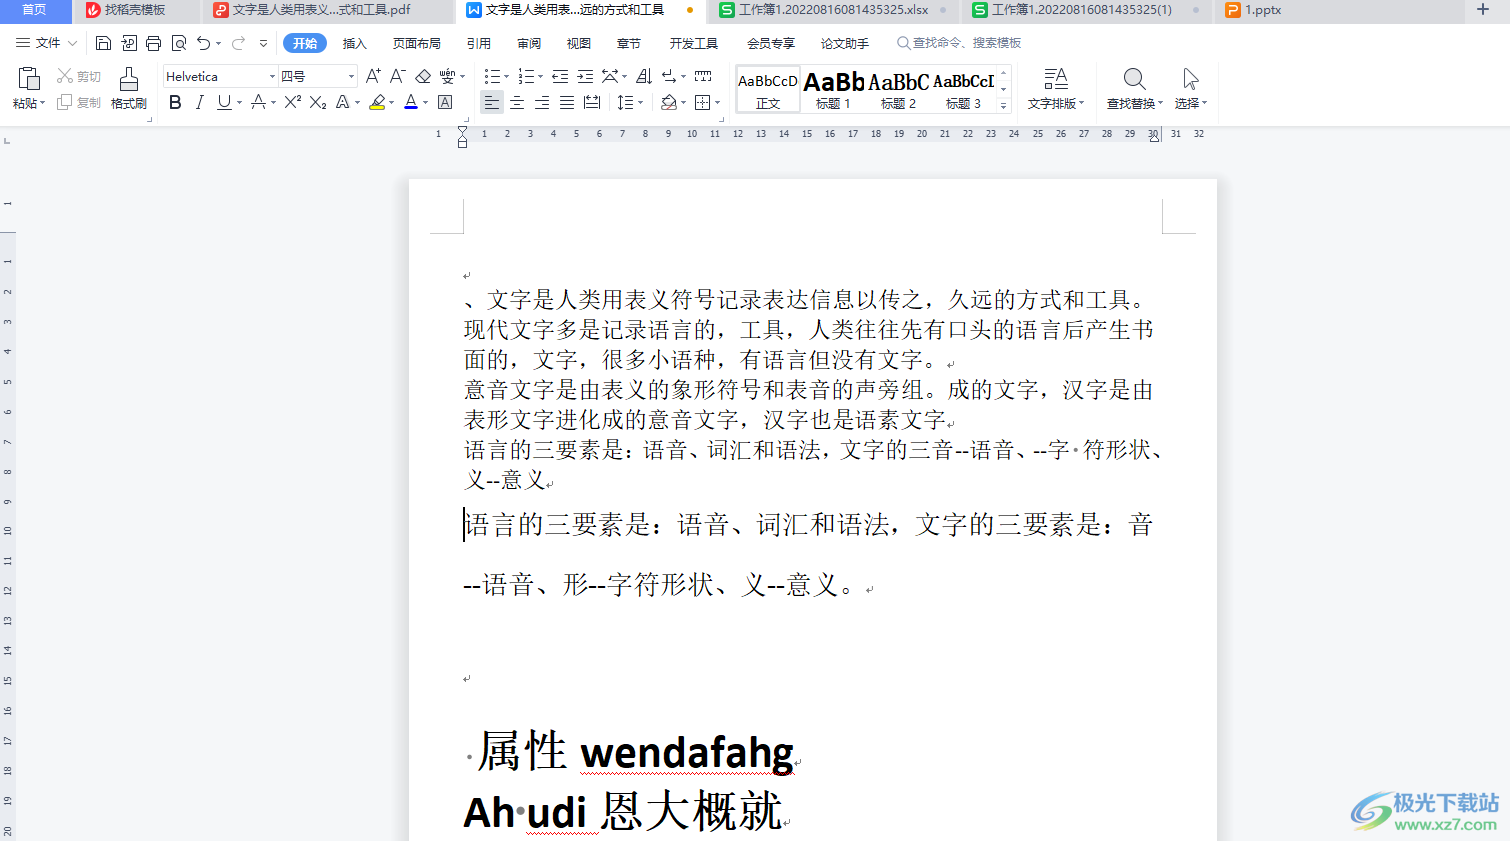Click the Undo arrow icon
The image size is (1510, 841).
(204, 43)
